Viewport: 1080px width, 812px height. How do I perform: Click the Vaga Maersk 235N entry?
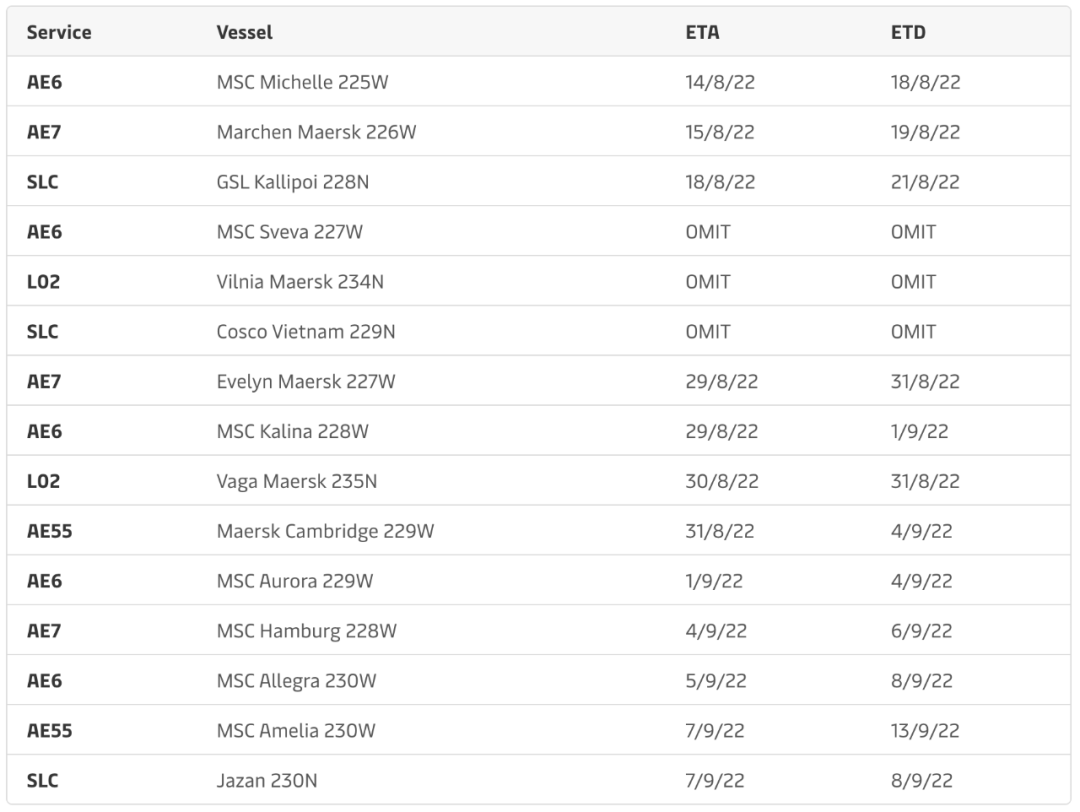pyautogui.click(x=297, y=481)
